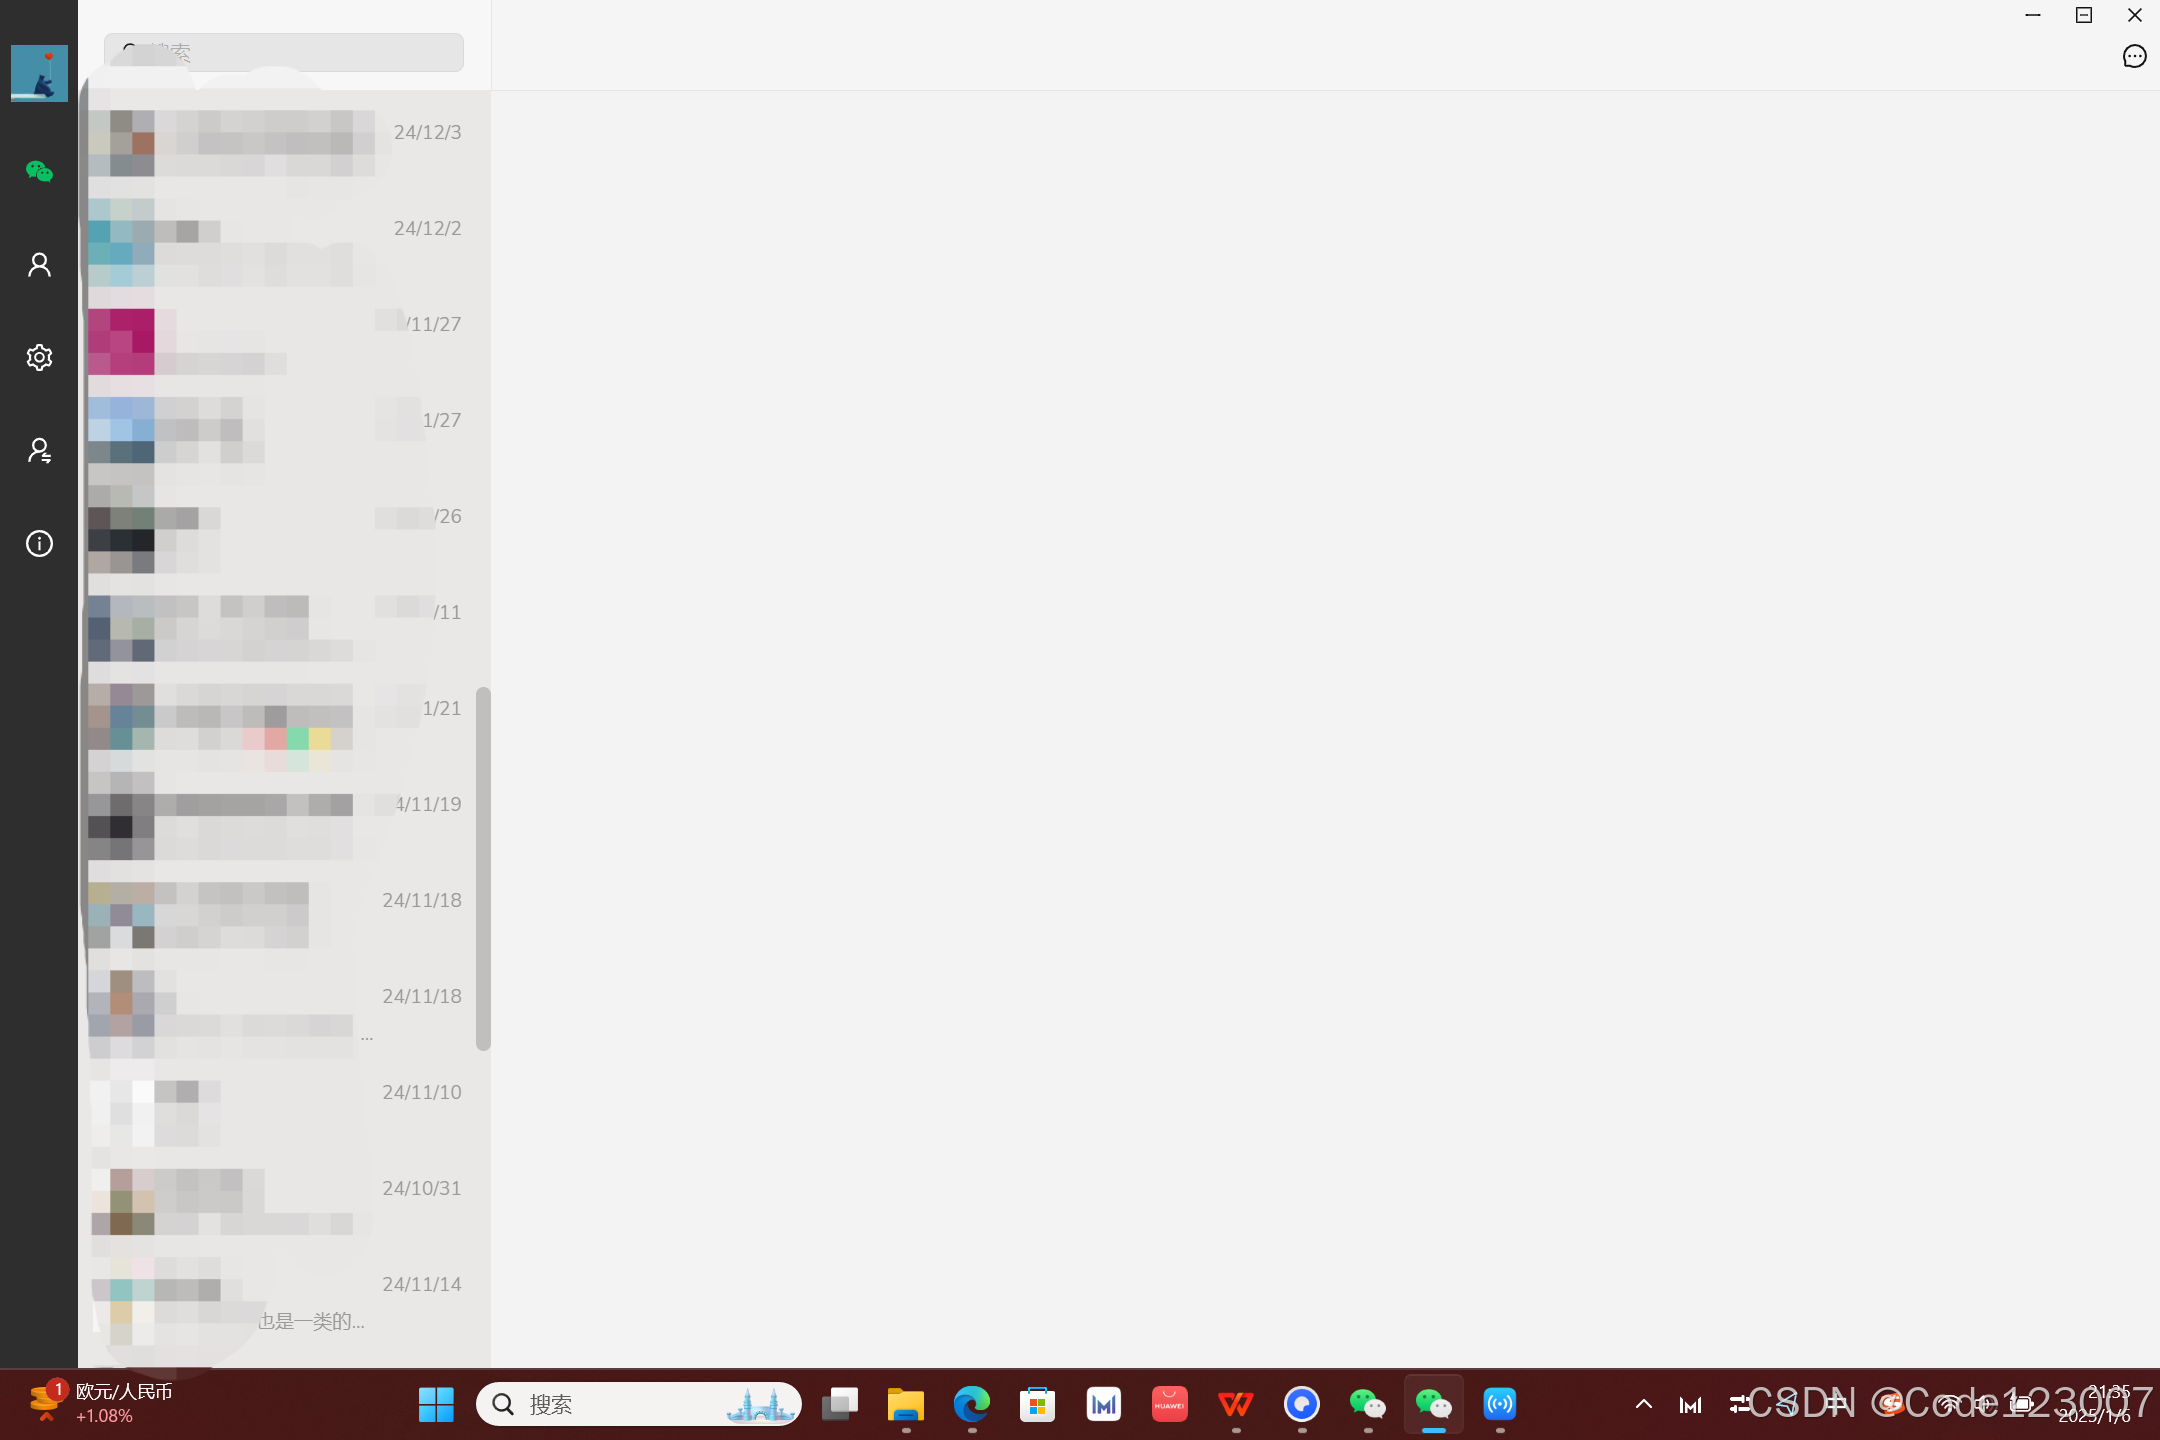This screenshot has height=1440, width=2160.
Task: Click the WPS Office taskbar icon
Action: pyautogui.click(x=1236, y=1405)
